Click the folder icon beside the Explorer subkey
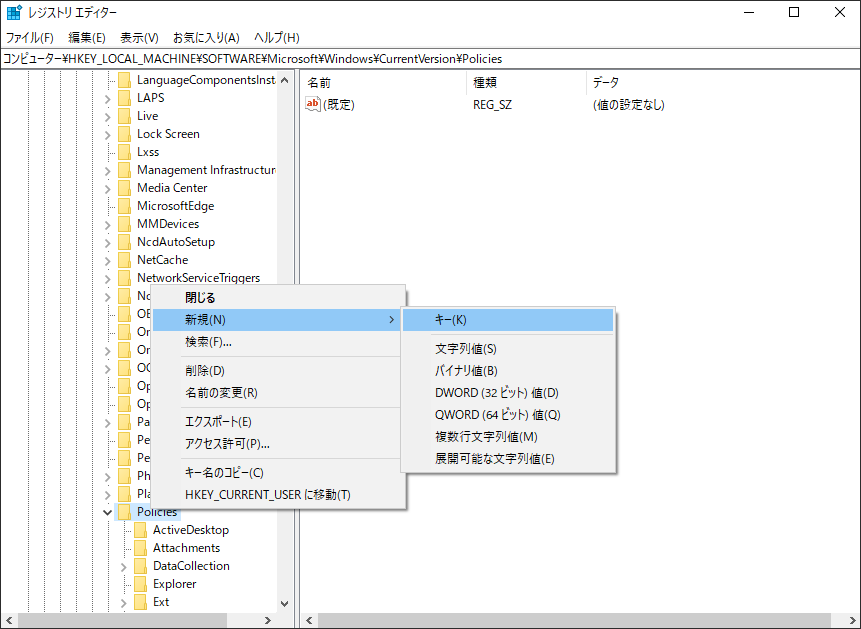861x629 pixels. point(139,583)
